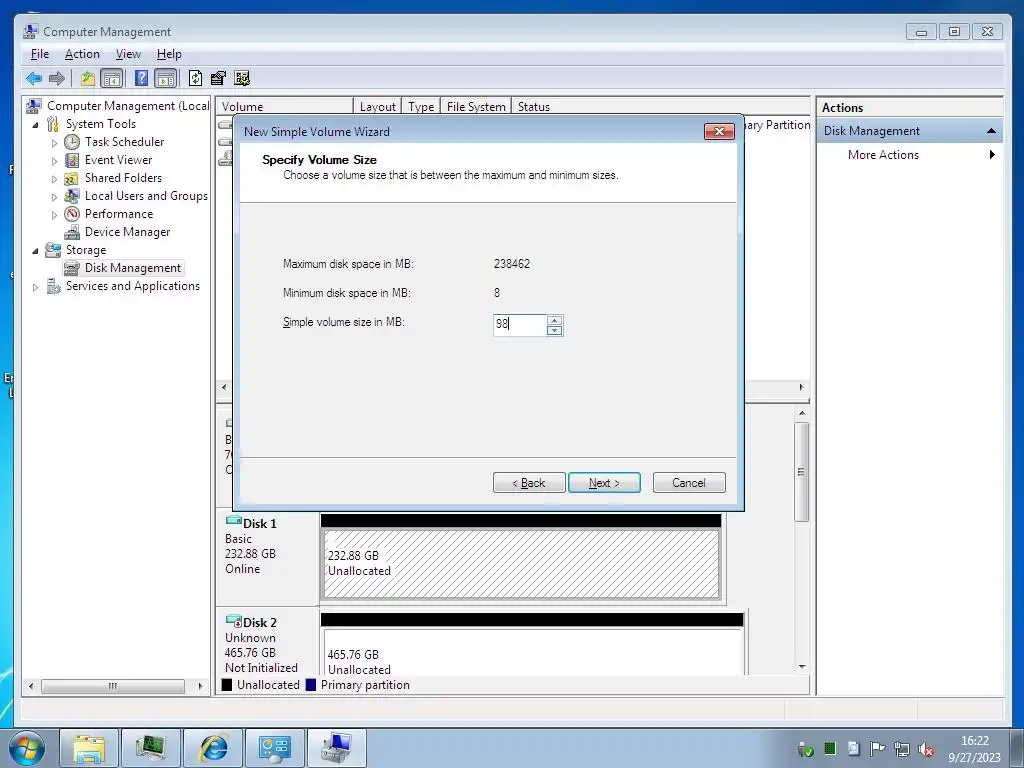The width and height of the screenshot is (1024, 768).
Task: Click the disk view vertical scrollbar thumb
Action: pos(801,472)
